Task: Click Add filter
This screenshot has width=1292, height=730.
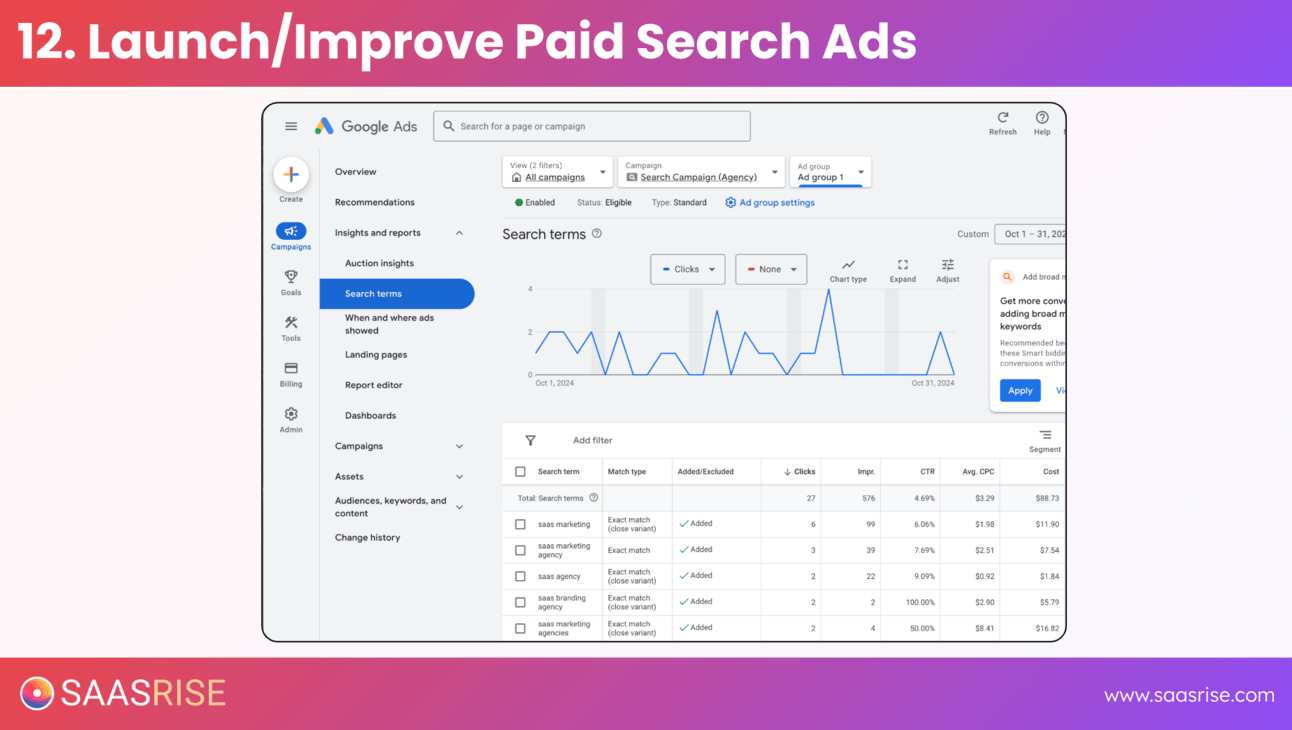Action: point(593,440)
